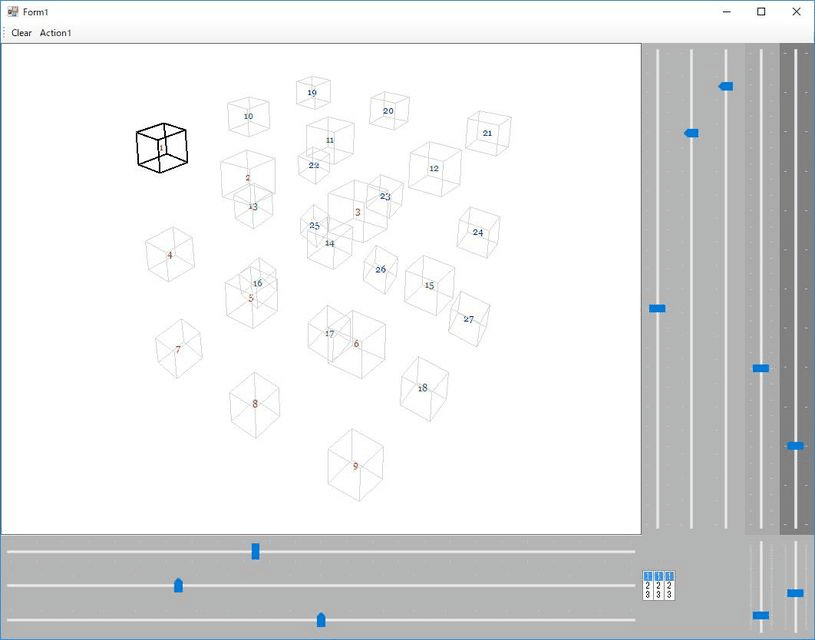The height and width of the screenshot is (640, 815).
Task: Click the cube labeled 18
Action: pos(424,388)
